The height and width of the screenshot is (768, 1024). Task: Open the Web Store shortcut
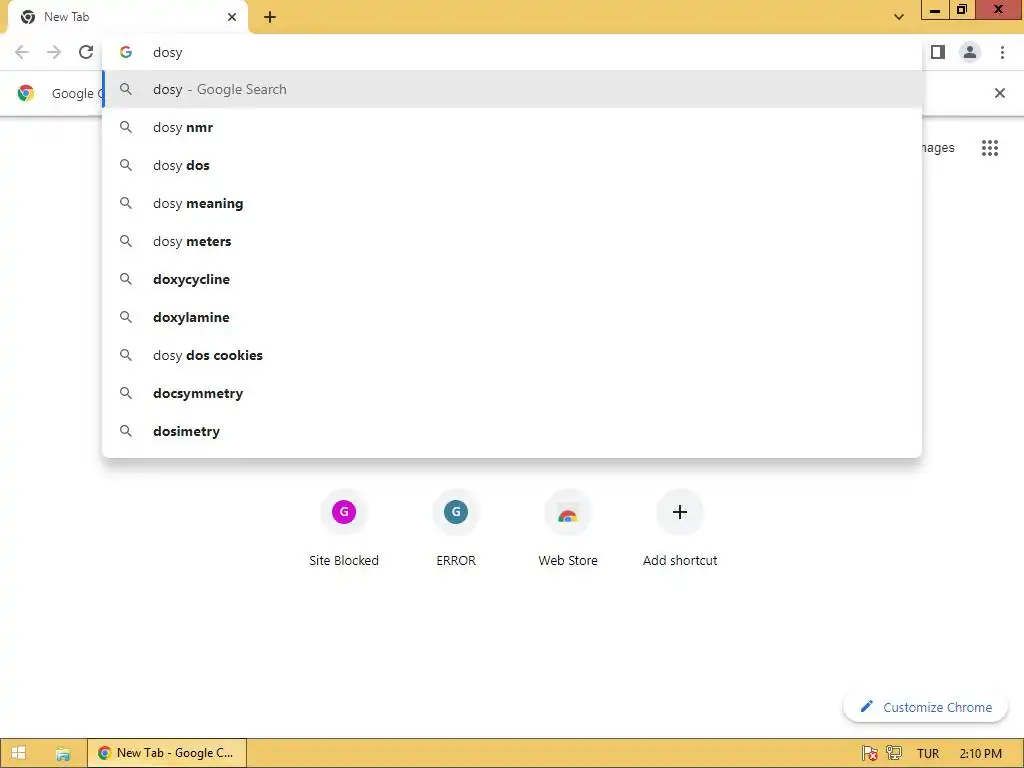click(x=568, y=529)
